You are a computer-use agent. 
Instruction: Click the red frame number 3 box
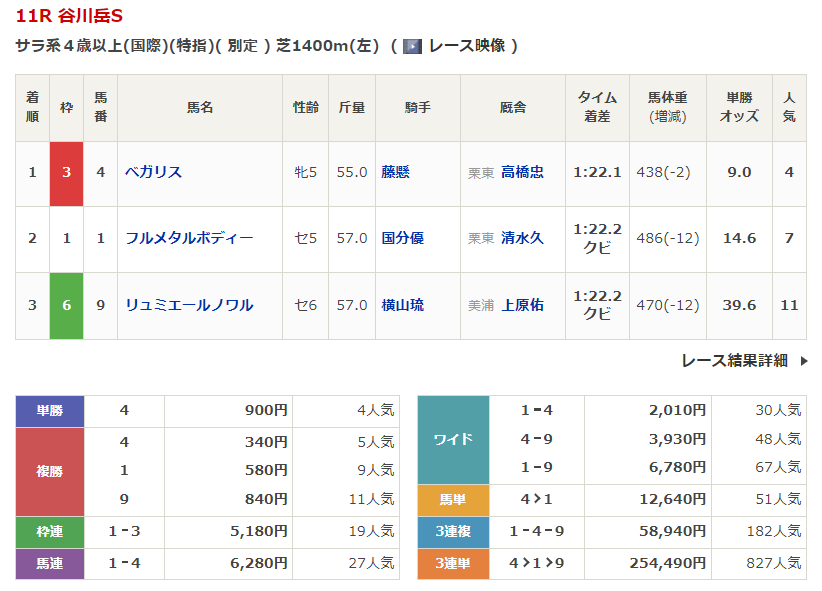[x=67, y=172]
